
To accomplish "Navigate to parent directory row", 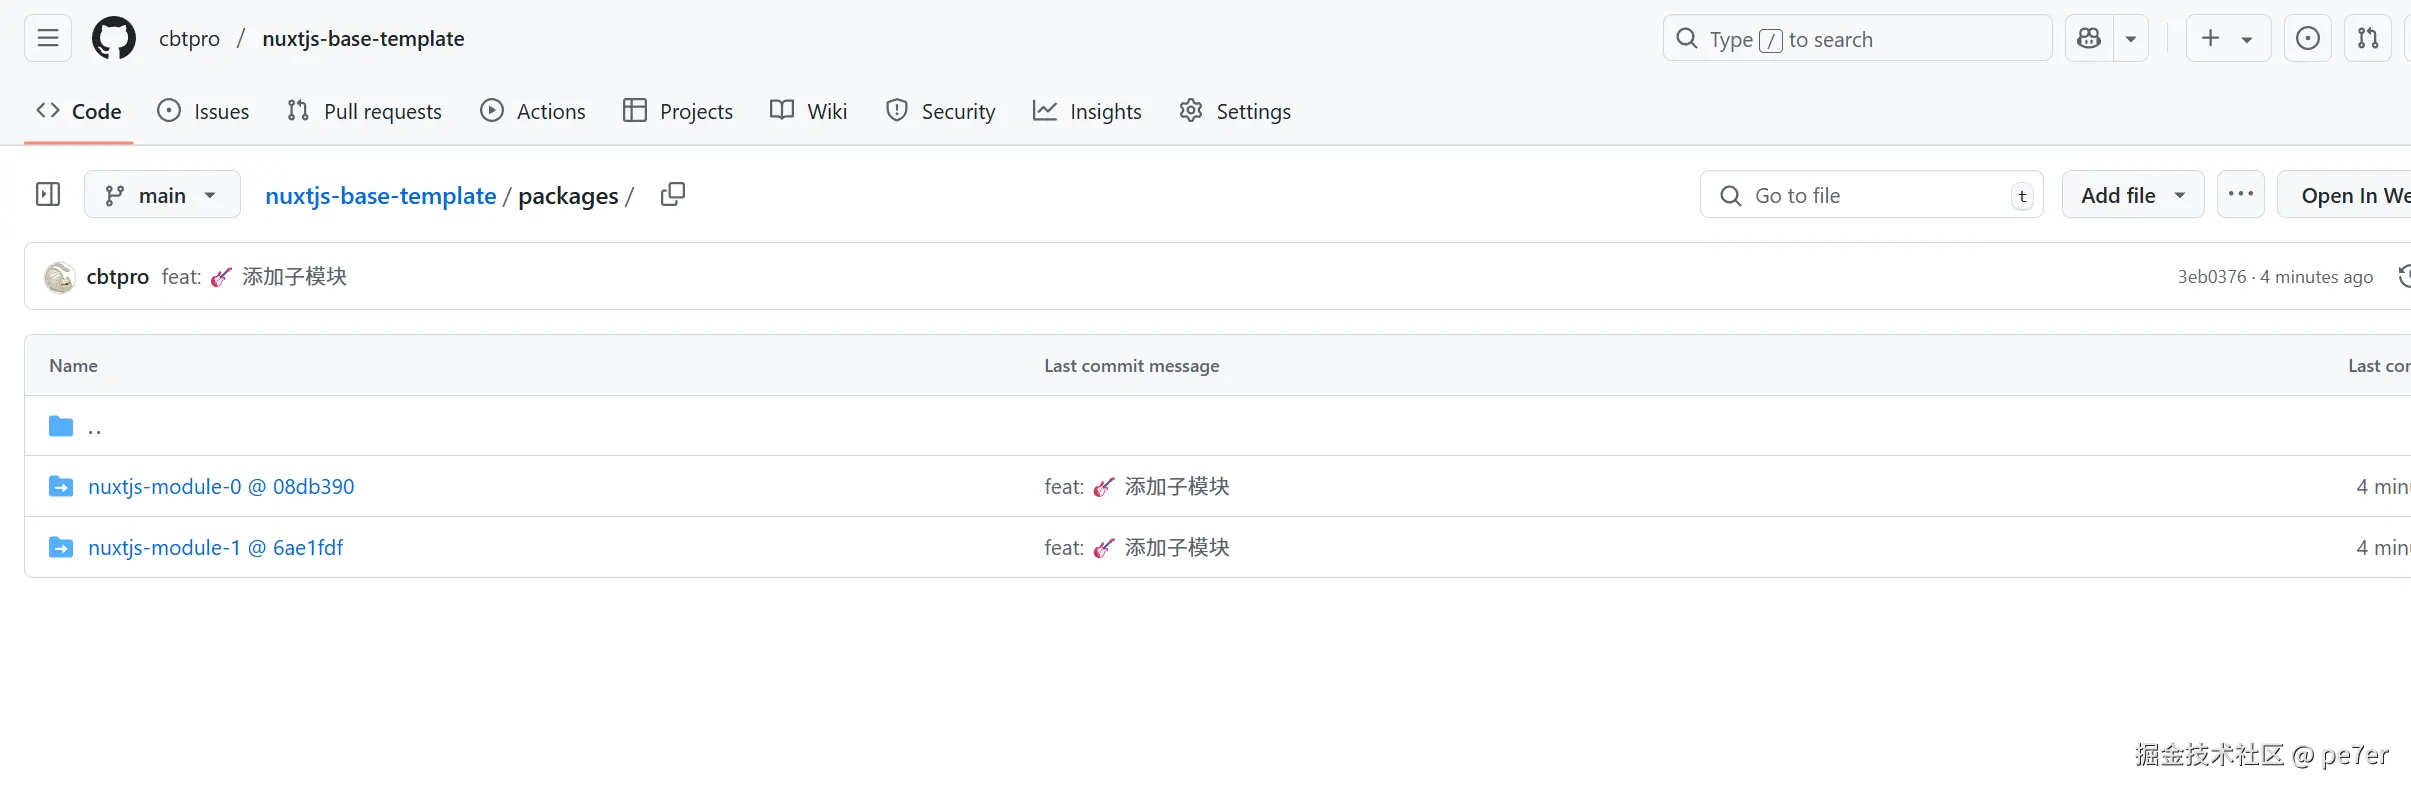I will [94, 427].
